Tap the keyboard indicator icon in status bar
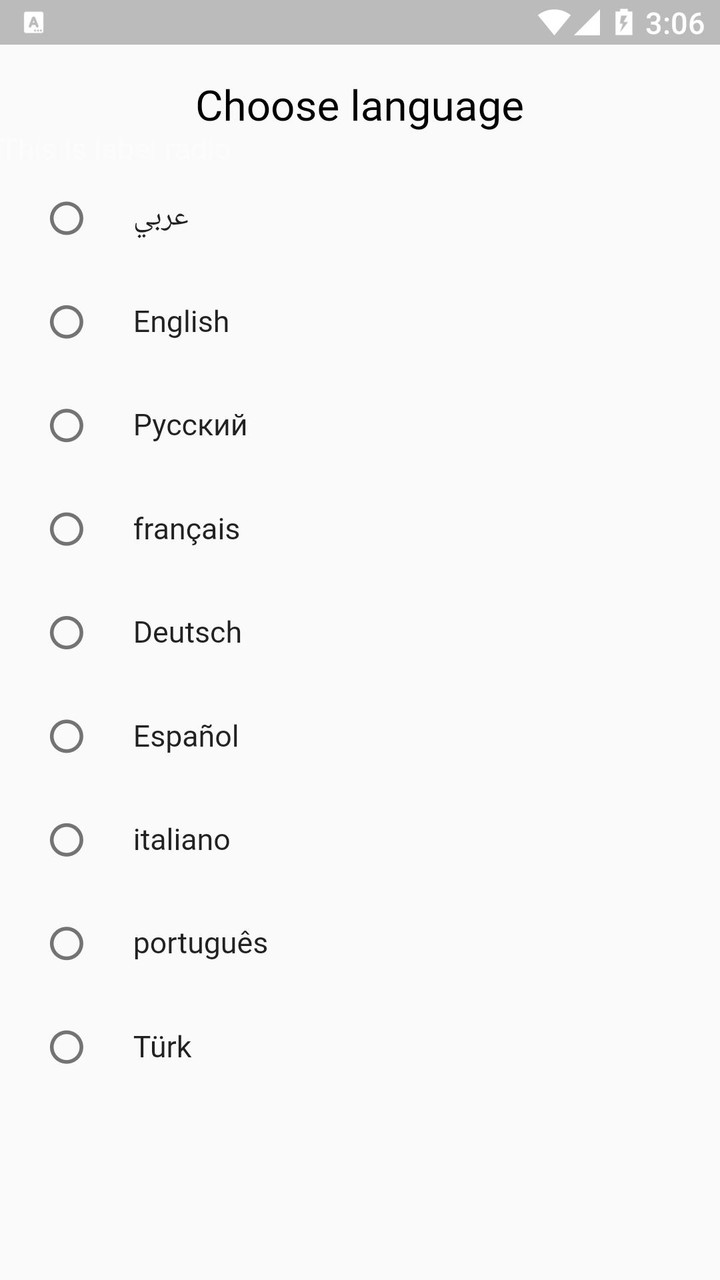This screenshot has height=1280, width=720. tap(33, 22)
